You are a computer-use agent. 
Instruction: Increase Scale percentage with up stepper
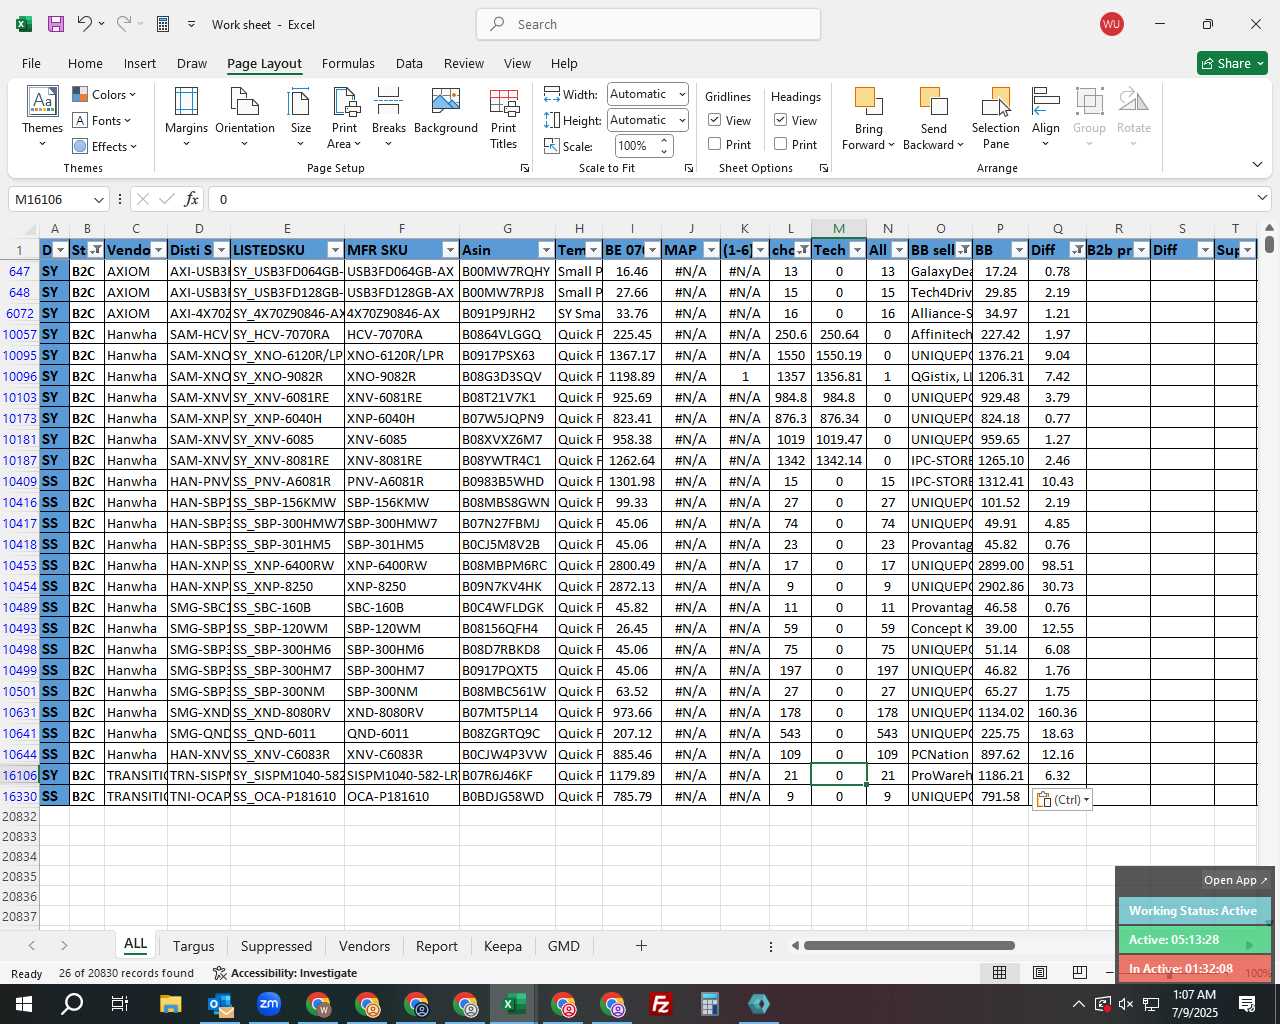[x=664, y=141]
